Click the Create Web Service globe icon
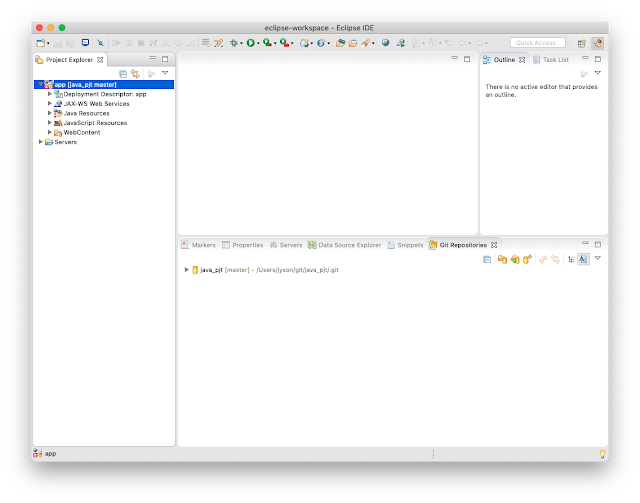This screenshot has width=640, height=503. (321, 43)
